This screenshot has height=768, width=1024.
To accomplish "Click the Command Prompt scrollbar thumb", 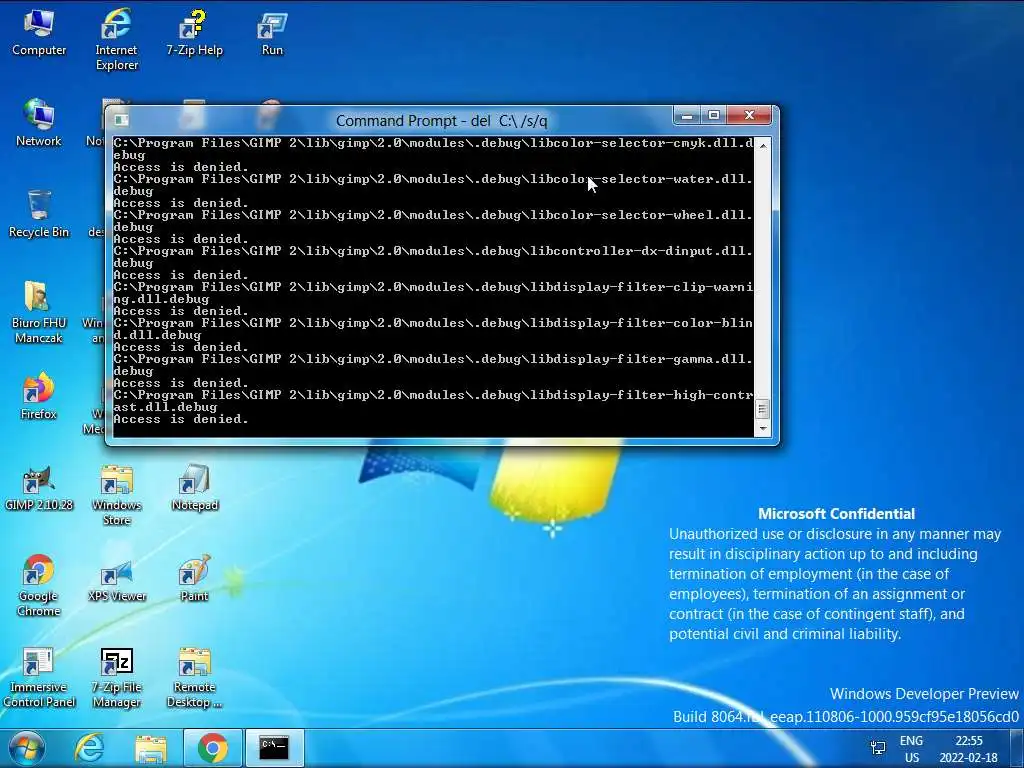I will (762, 409).
